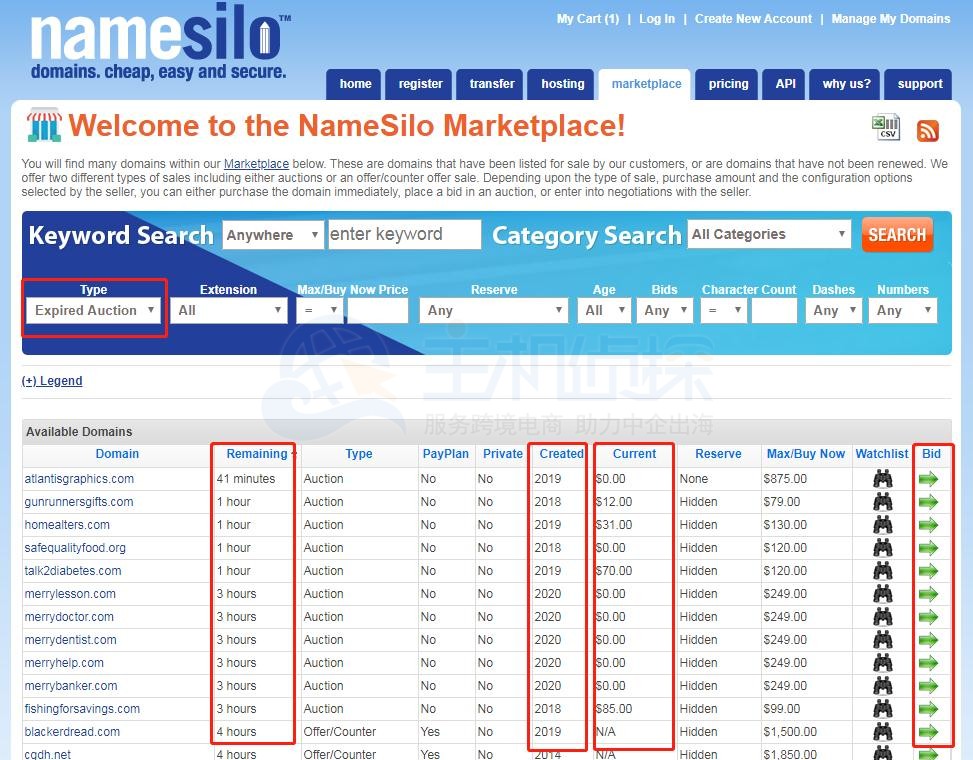Viewport: 973px width, 760px height.
Task: Open the CSV export icon
Action: point(885,127)
